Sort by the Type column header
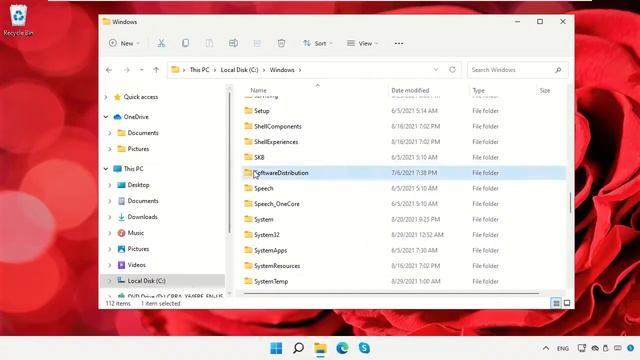Screen dimensions: 640x360 click(x=478, y=90)
